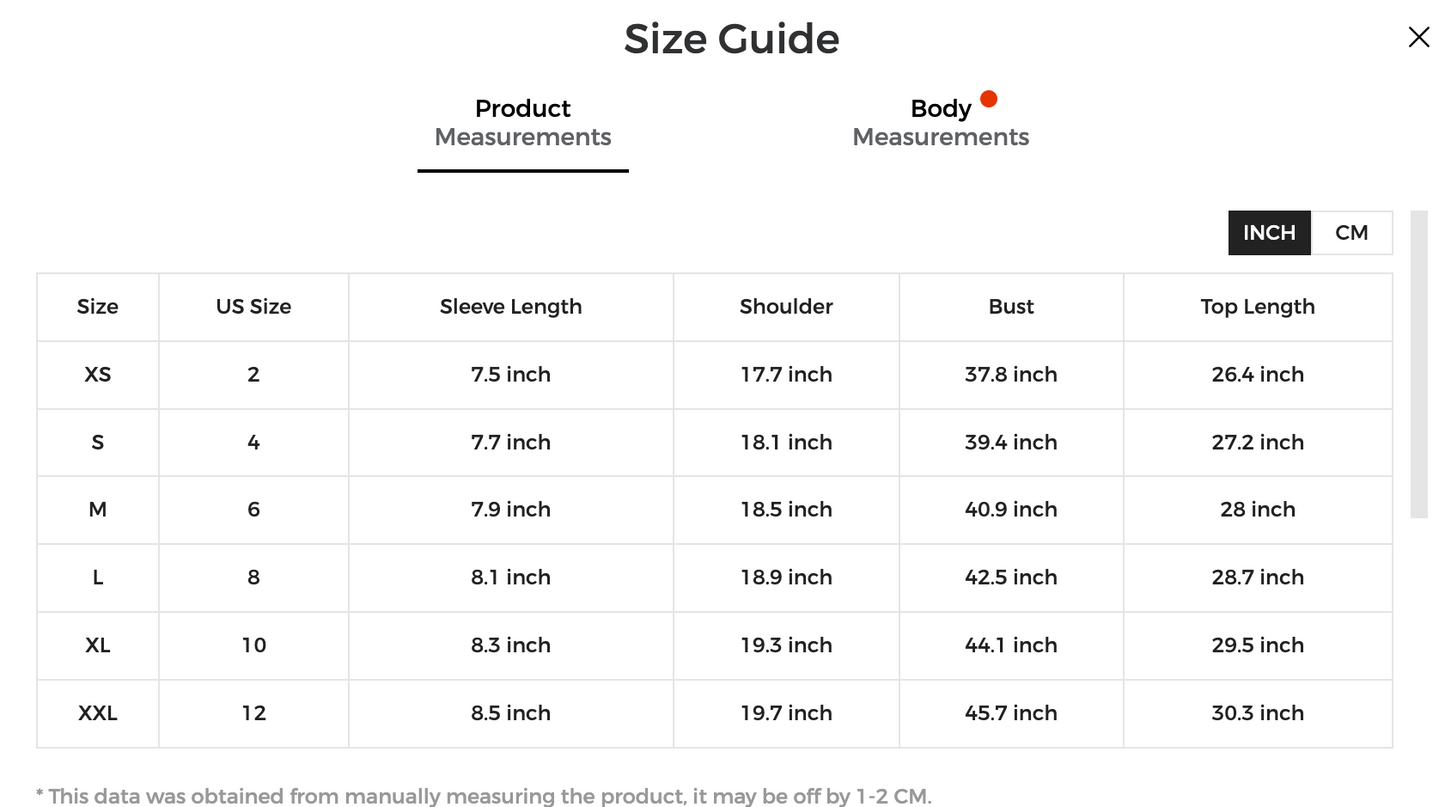Select the XL size cell
The height and width of the screenshot is (807, 1445).
(x=98, y=645)
